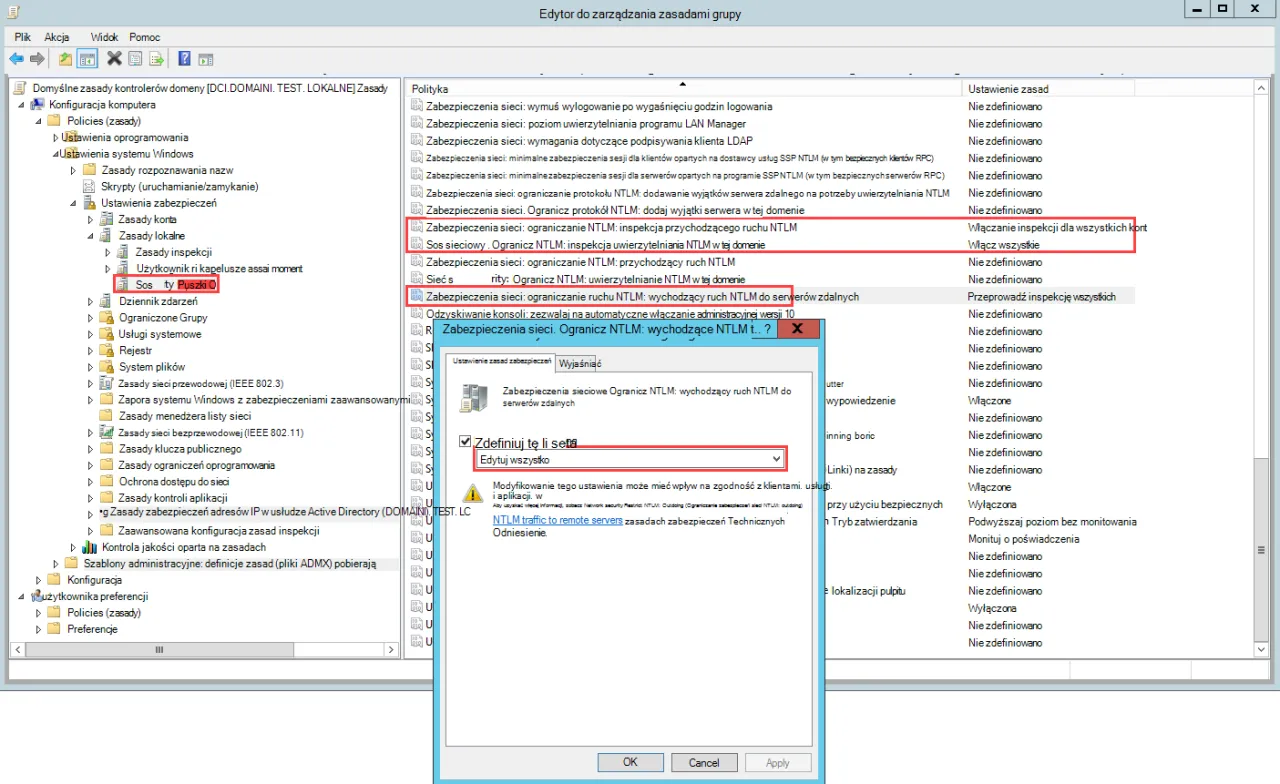This screenshot has height=784, width=1280.
Task: Click the OK button in dialog
Action: tap(630, 762)
